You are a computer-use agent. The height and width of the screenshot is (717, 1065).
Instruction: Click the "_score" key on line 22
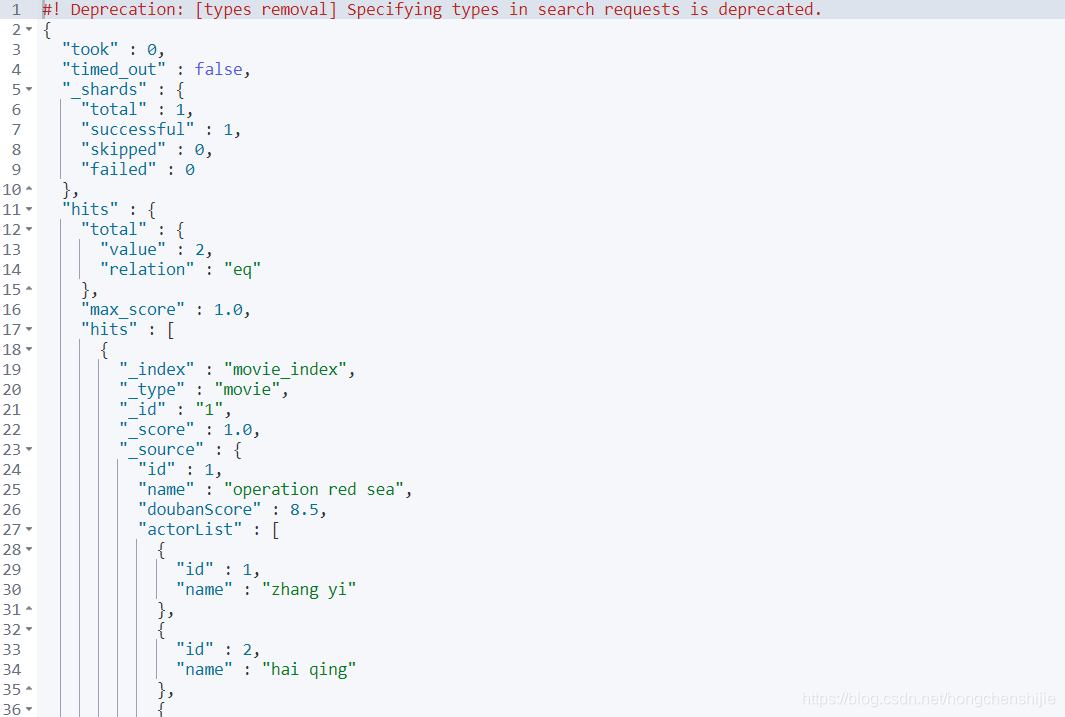(156, 429)
